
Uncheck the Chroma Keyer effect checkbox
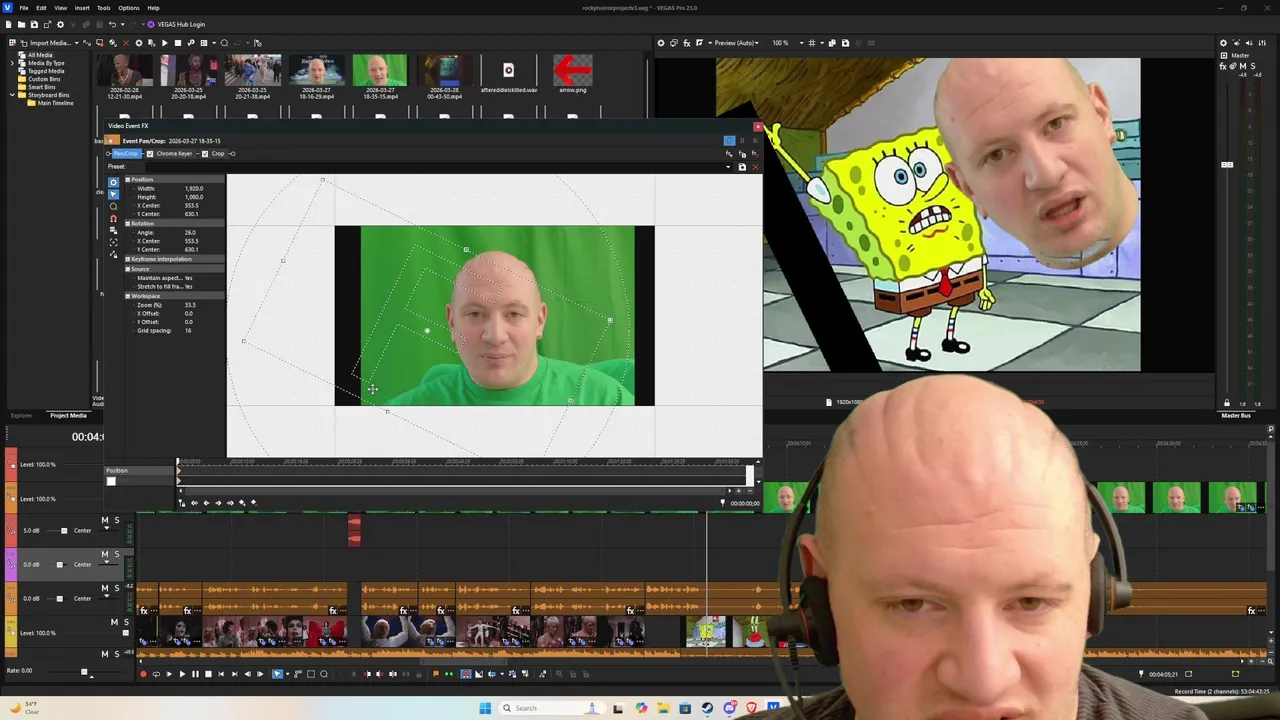coord(150,154)
